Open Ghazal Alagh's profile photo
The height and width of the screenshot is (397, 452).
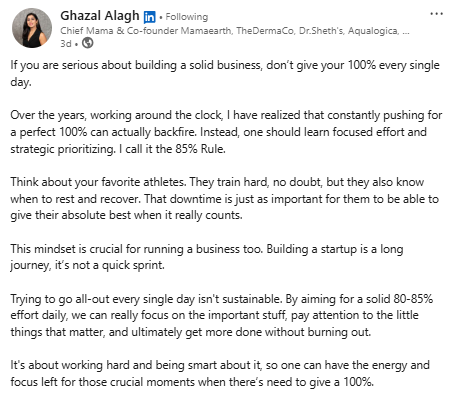tap(32, 28)
